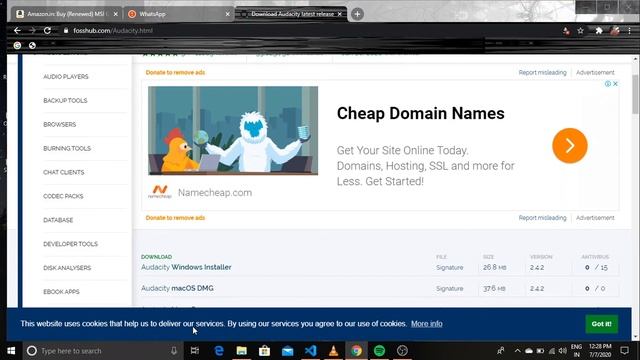Viewport: 640px width, 360px height.
Task: Open VLC media player from the taskbar
Action: 333,351
